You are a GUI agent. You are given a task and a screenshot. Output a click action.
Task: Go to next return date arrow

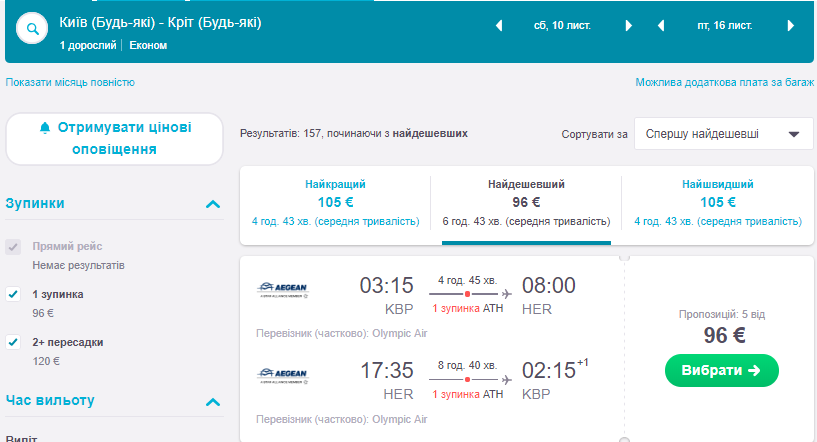790,26
